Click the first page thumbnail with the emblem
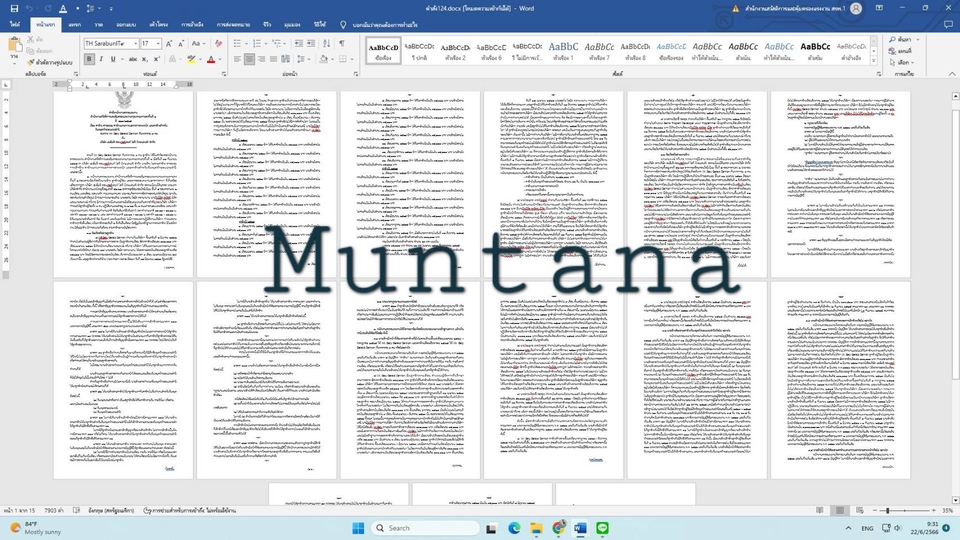960x540 pixels. 123,184
